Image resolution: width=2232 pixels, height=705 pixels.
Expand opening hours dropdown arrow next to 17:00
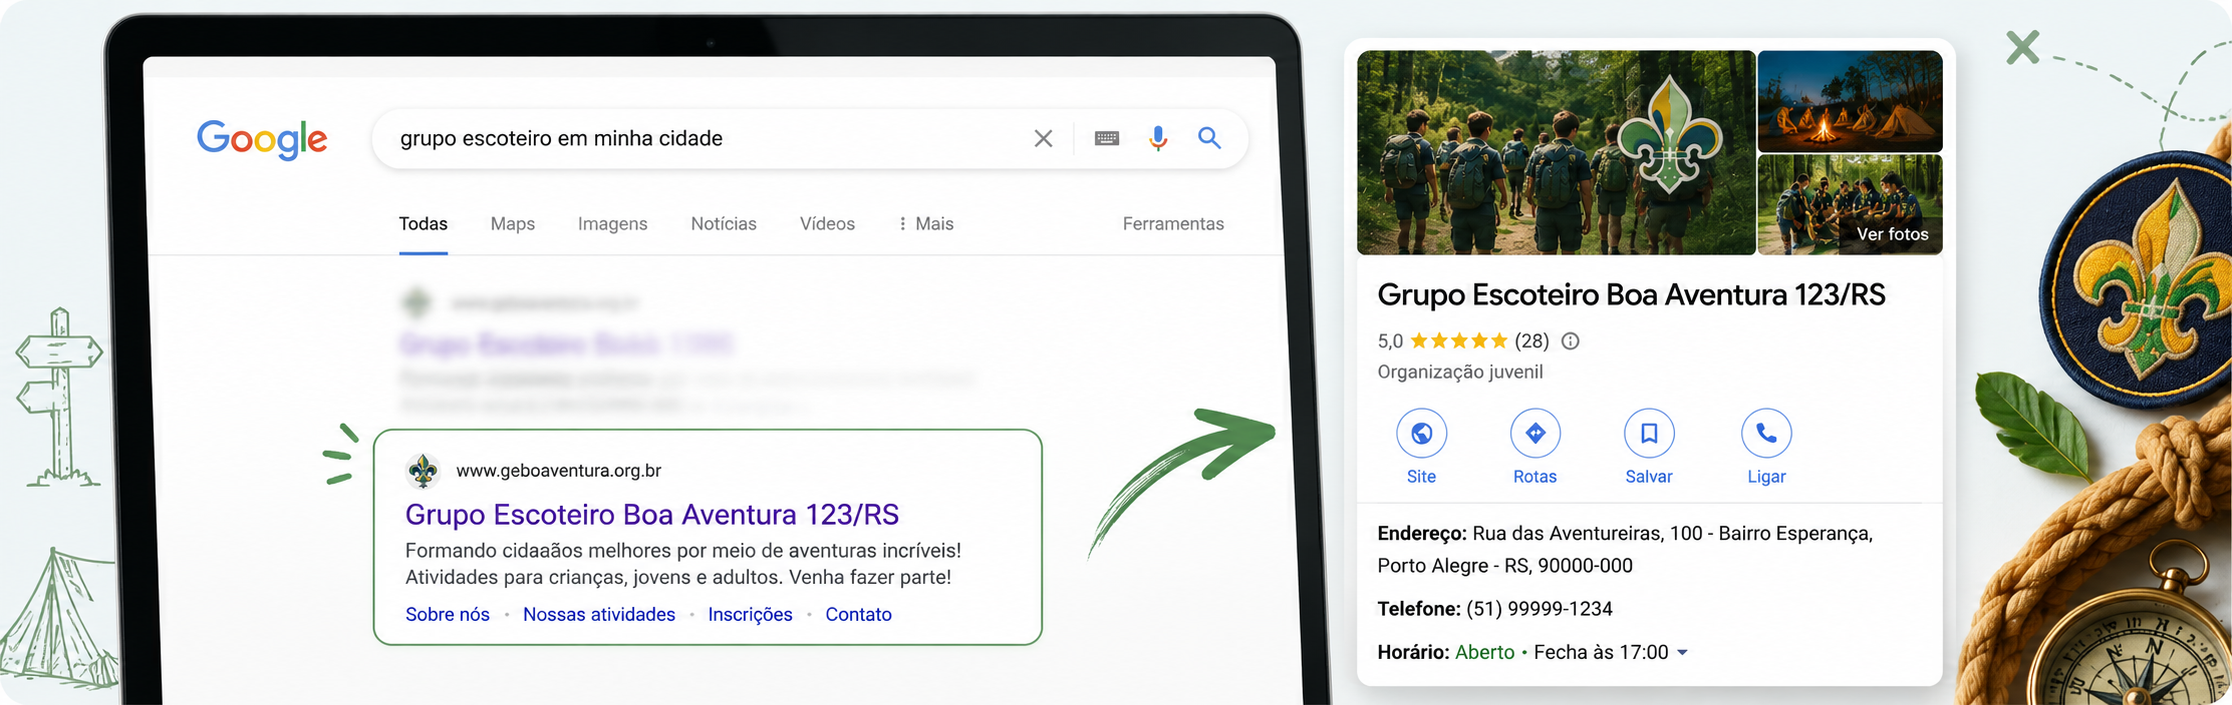(1682, 652)
